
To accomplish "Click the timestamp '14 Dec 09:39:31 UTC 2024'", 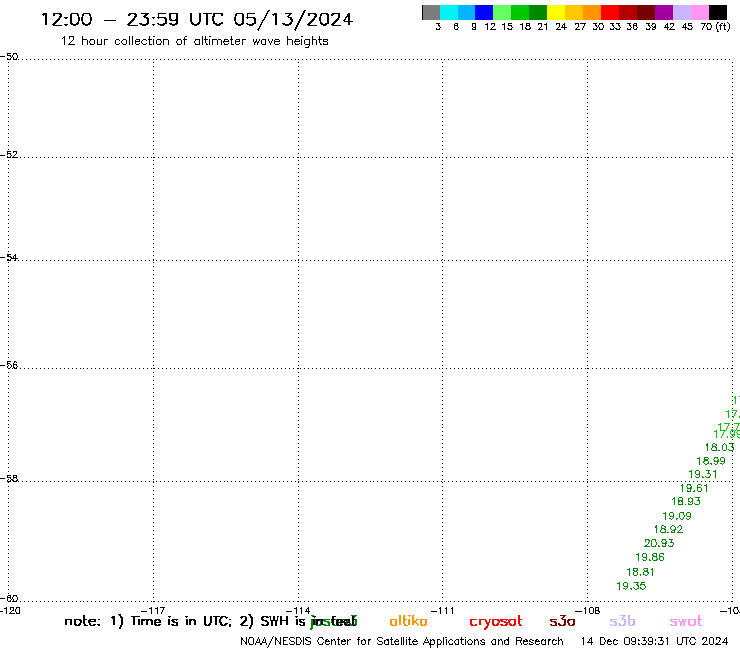I will click(654, 642).
